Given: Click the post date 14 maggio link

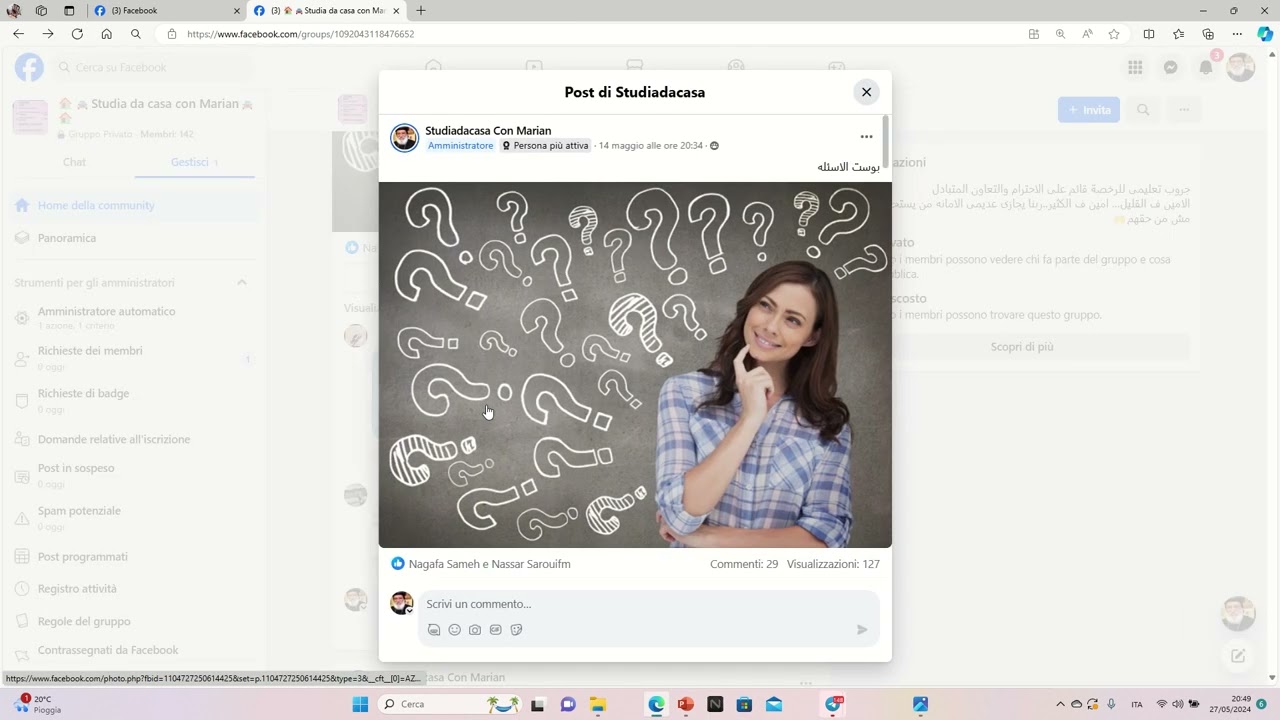Looking at the screenshot, I should tap(650, 146).
